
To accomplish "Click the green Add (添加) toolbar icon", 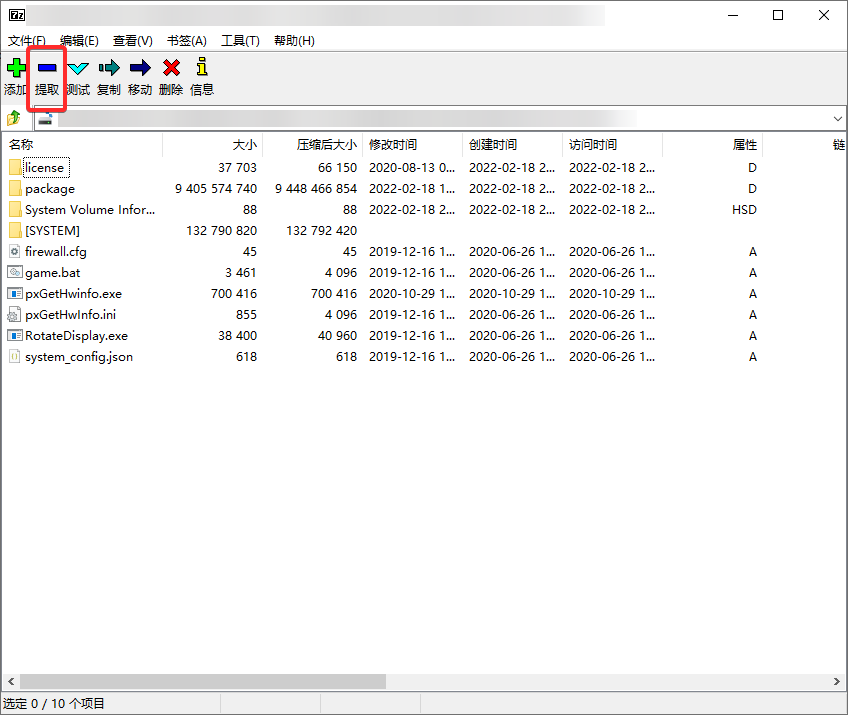I will [x=15, y=68].
